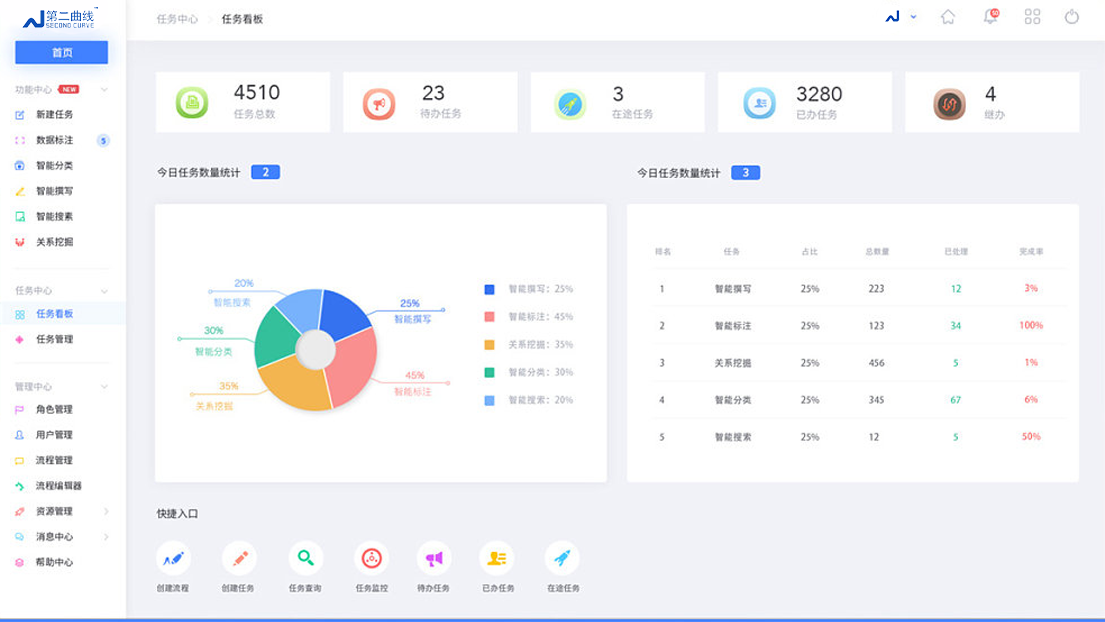Click the 任务总数 4510 statistics card
Screen dimensions: 1105x622
click(x=242, y=102)
